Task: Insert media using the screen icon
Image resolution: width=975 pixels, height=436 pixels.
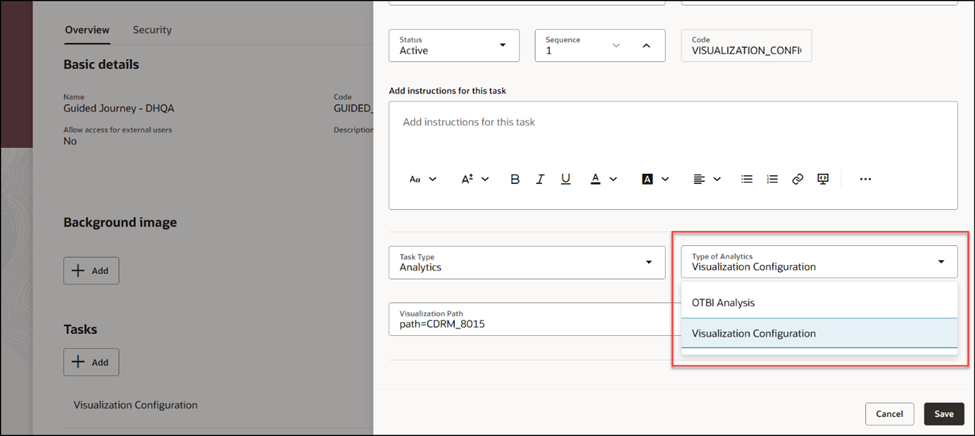Action: click(x=823, y=179)
